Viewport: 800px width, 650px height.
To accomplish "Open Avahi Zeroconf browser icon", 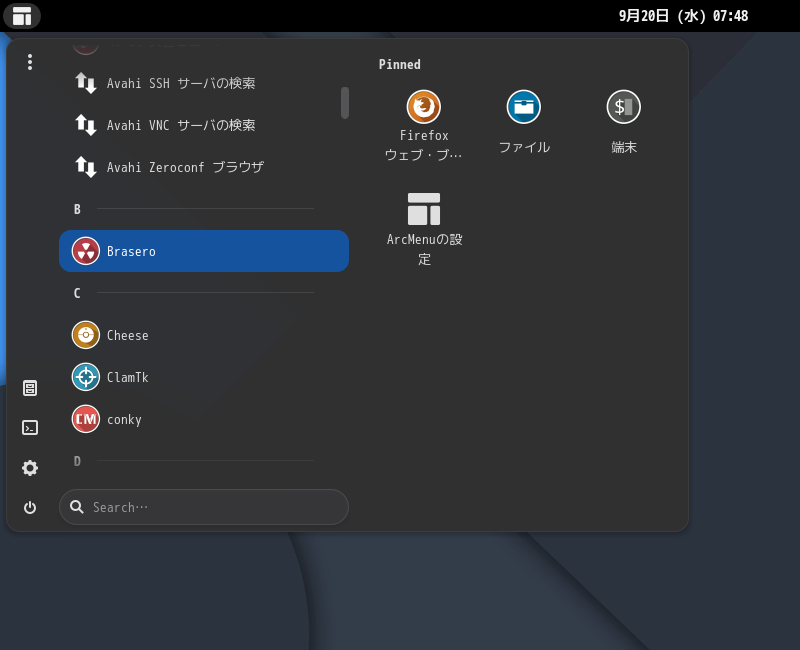I will (86, 167).
